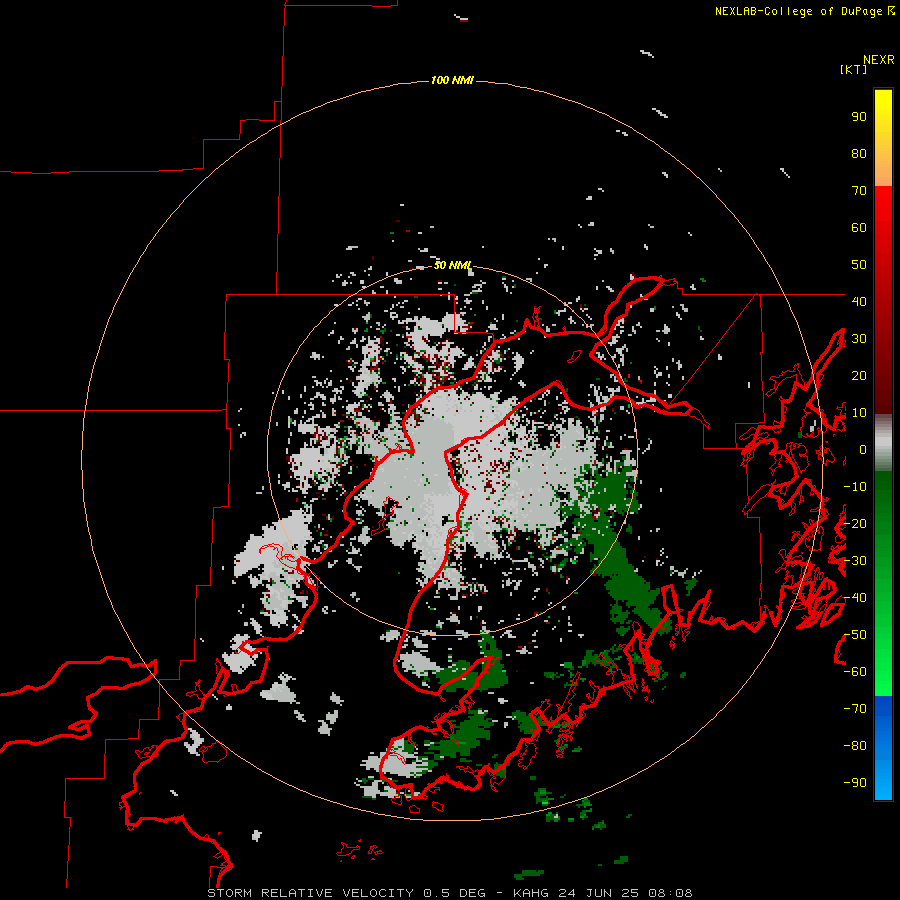Select the -90 value on velocity scale
Image resolution: width=900 pixels, height=900 pixels.
[x=855, y=783]
